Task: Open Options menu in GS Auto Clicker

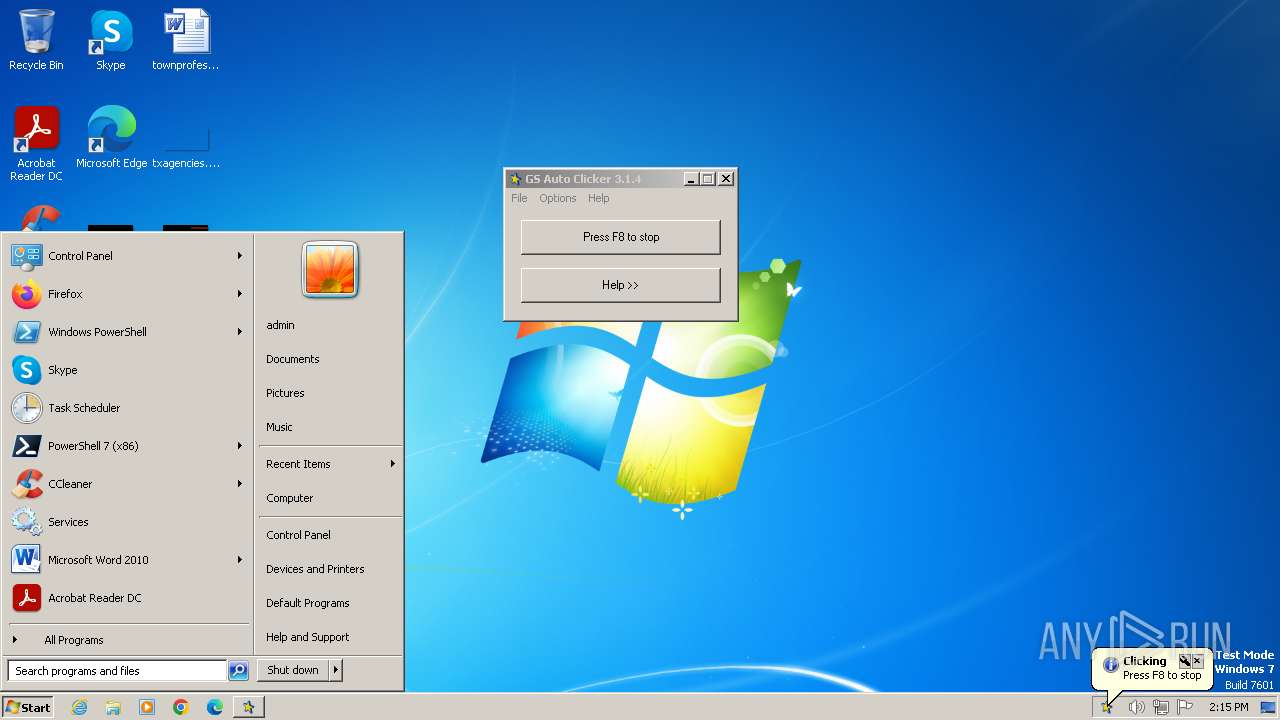Action: [558, 198]
